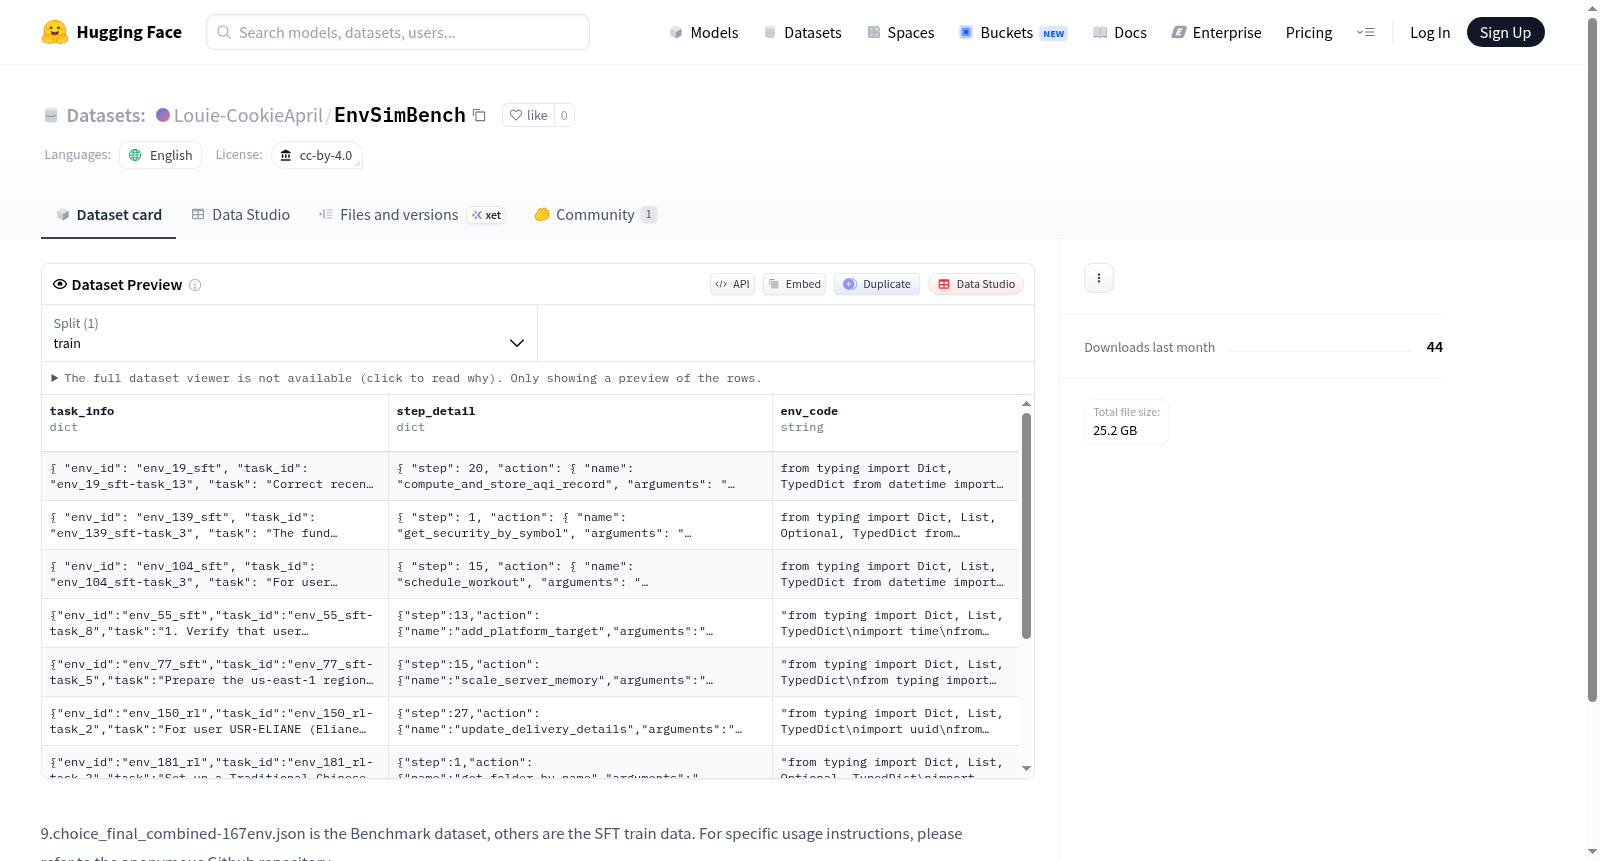Focus the search models, datasets, users field
1600x861 pixels.
398,32
